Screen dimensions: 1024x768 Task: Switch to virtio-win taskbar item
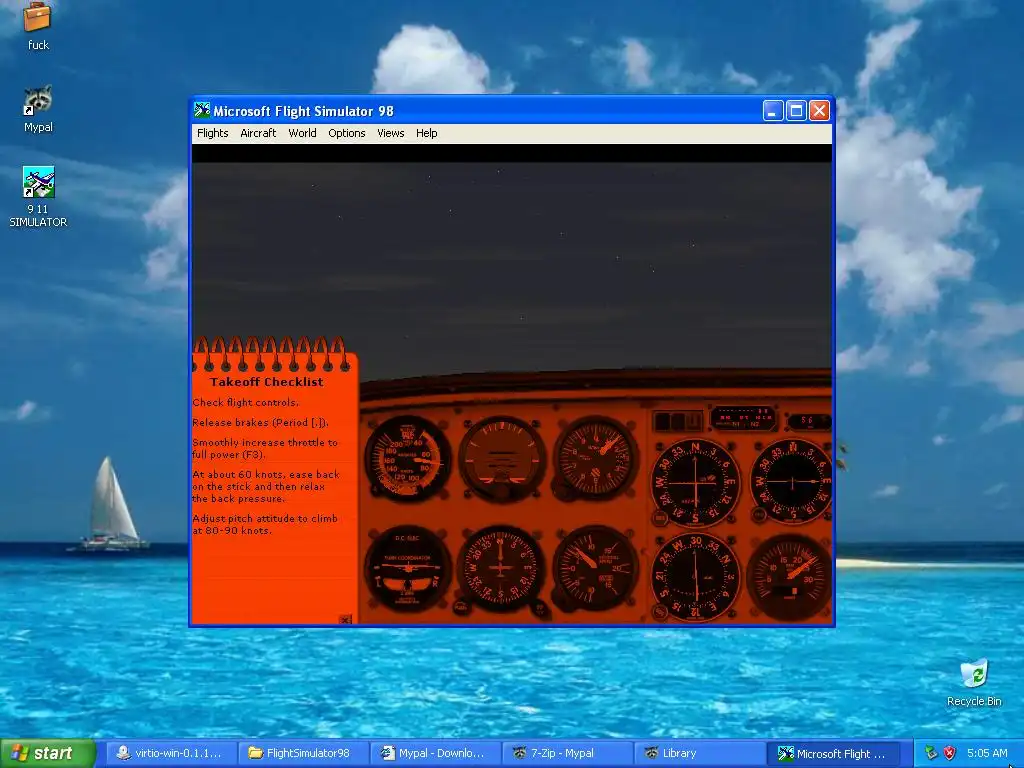pos(170,753)
